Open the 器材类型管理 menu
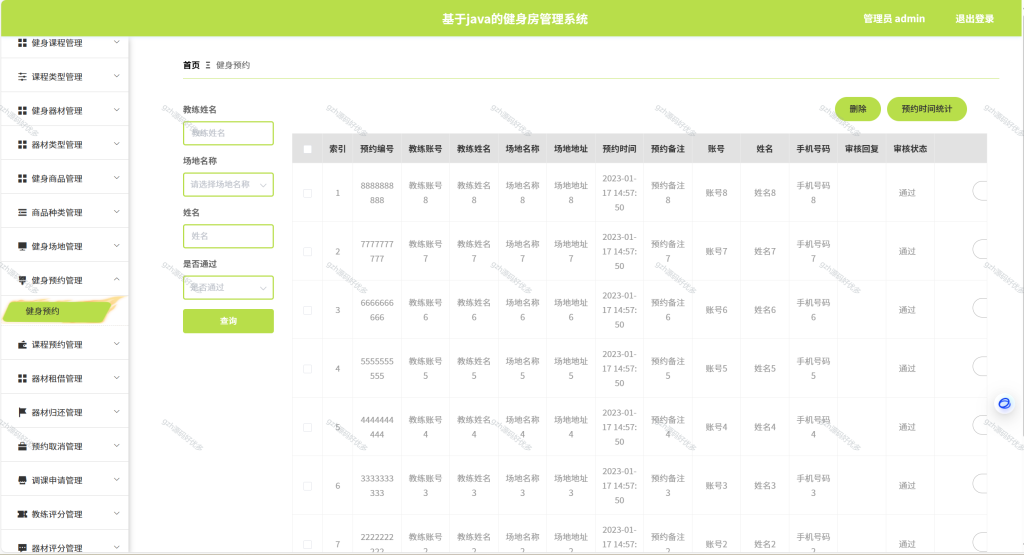1024x555 pixels. point(65,144)
